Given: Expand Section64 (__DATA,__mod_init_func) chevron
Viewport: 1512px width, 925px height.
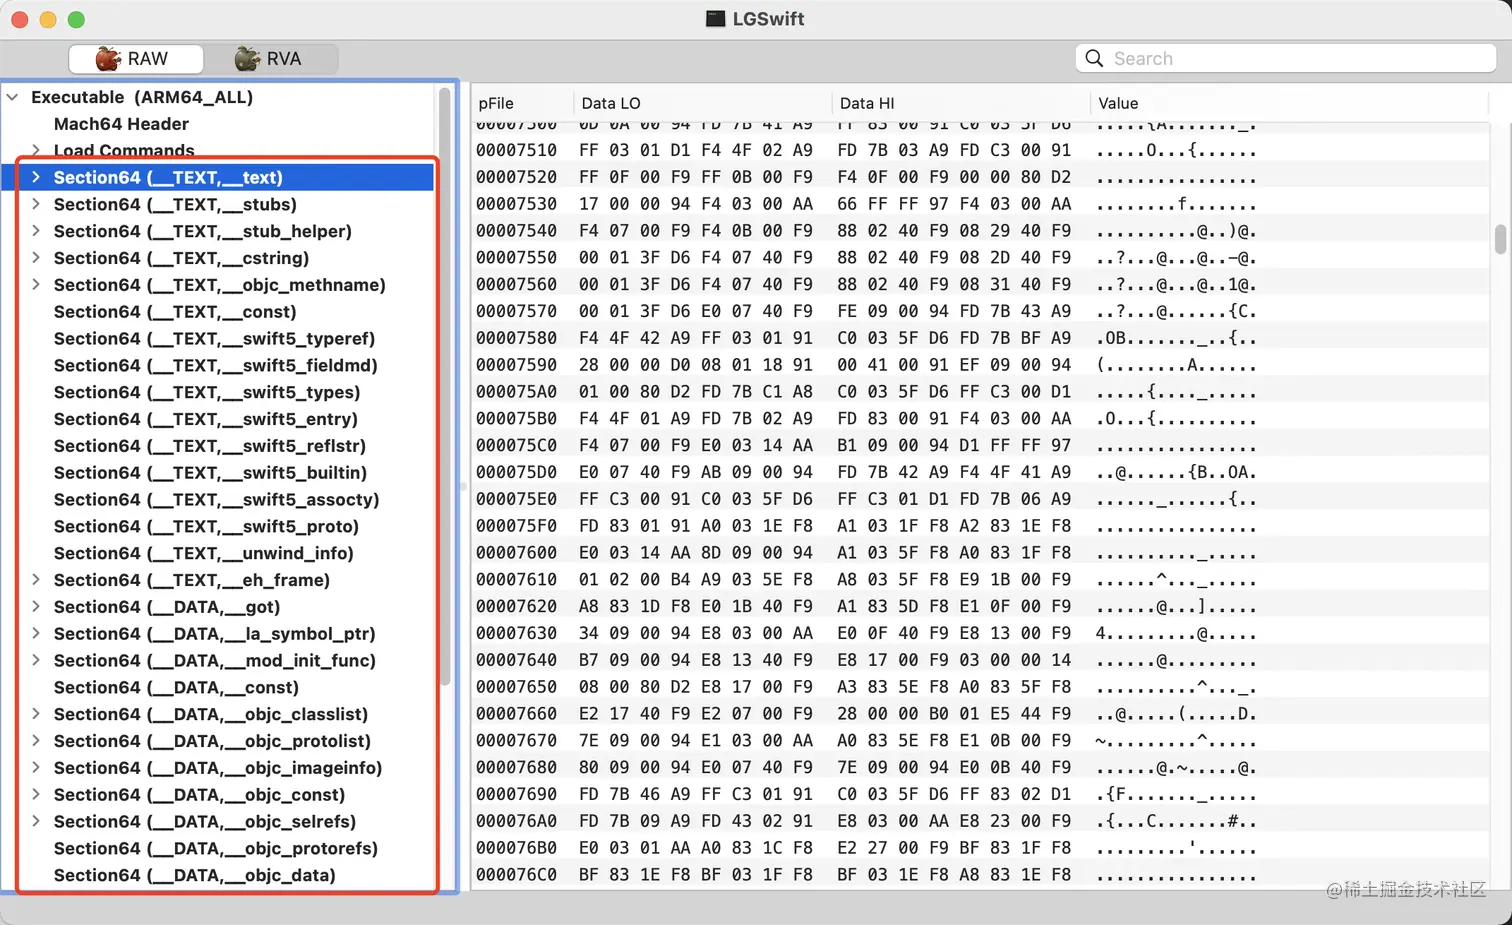Looking at the screenshot, I should click(36, 661).
